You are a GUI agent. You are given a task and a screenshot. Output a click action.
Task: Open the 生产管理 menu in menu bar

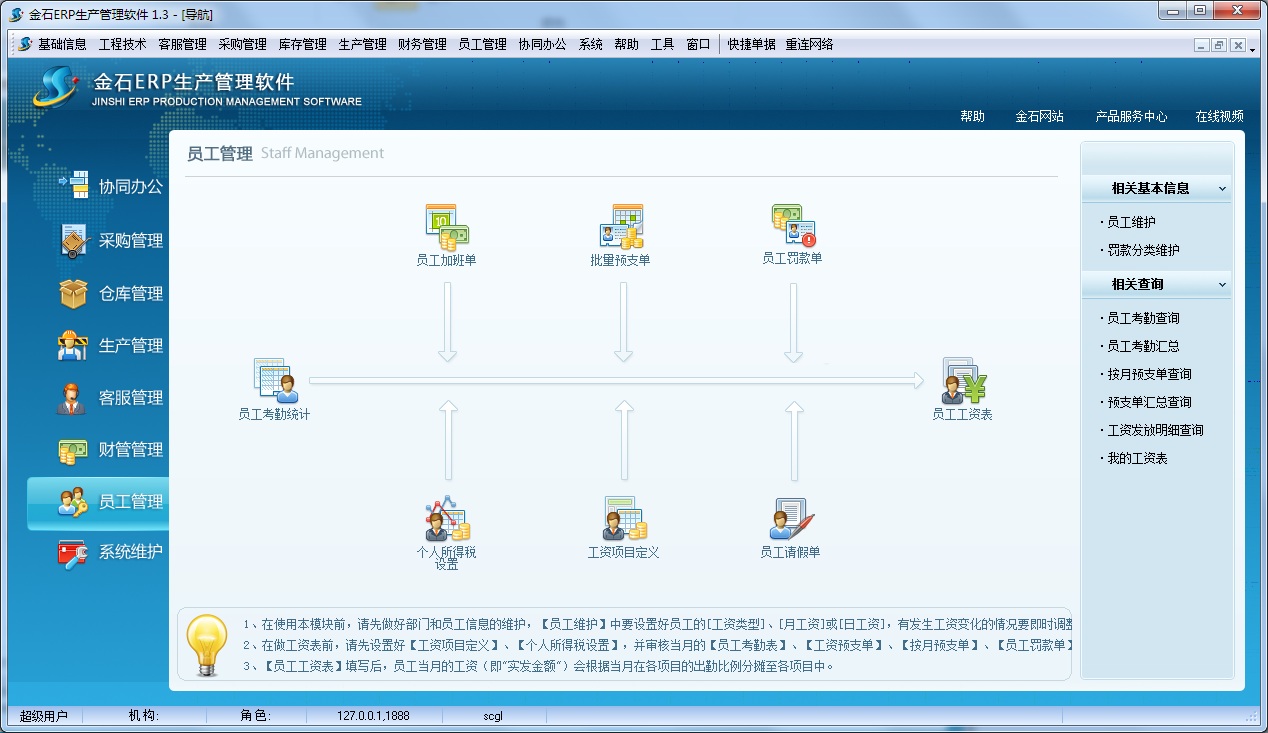pos(362,44)
